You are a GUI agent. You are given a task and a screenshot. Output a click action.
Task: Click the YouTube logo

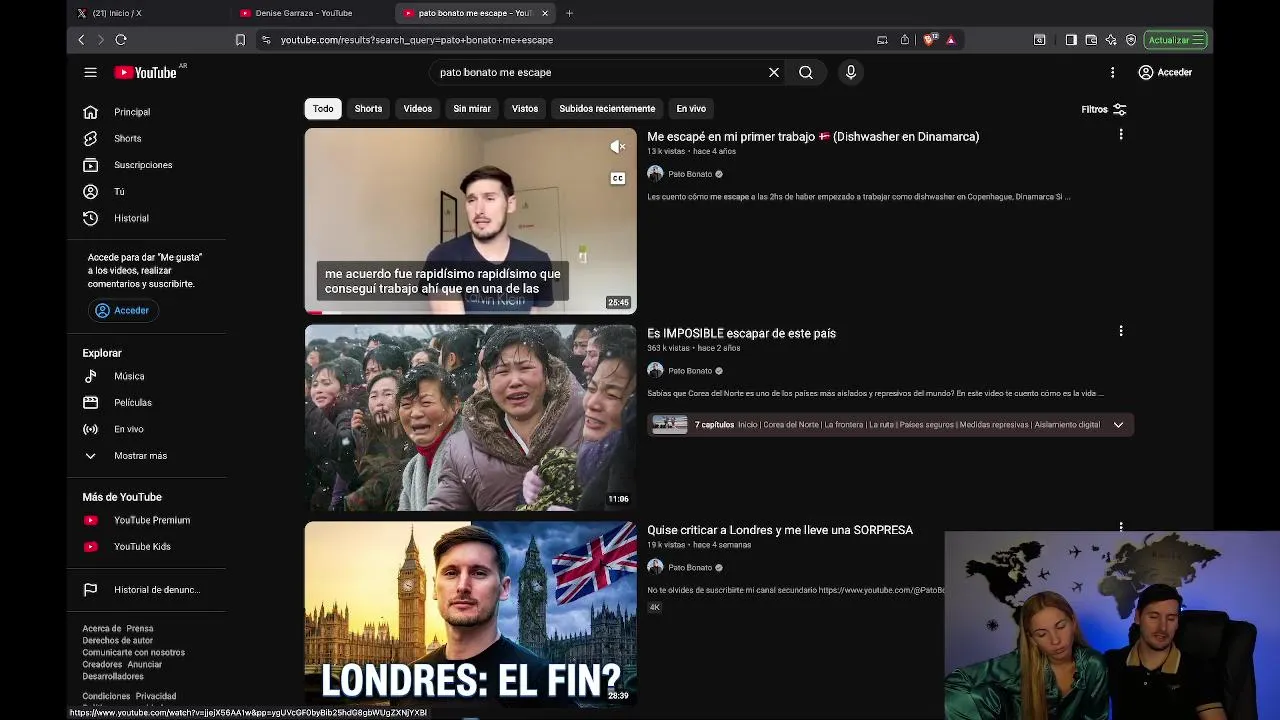[x=145, y=72]
